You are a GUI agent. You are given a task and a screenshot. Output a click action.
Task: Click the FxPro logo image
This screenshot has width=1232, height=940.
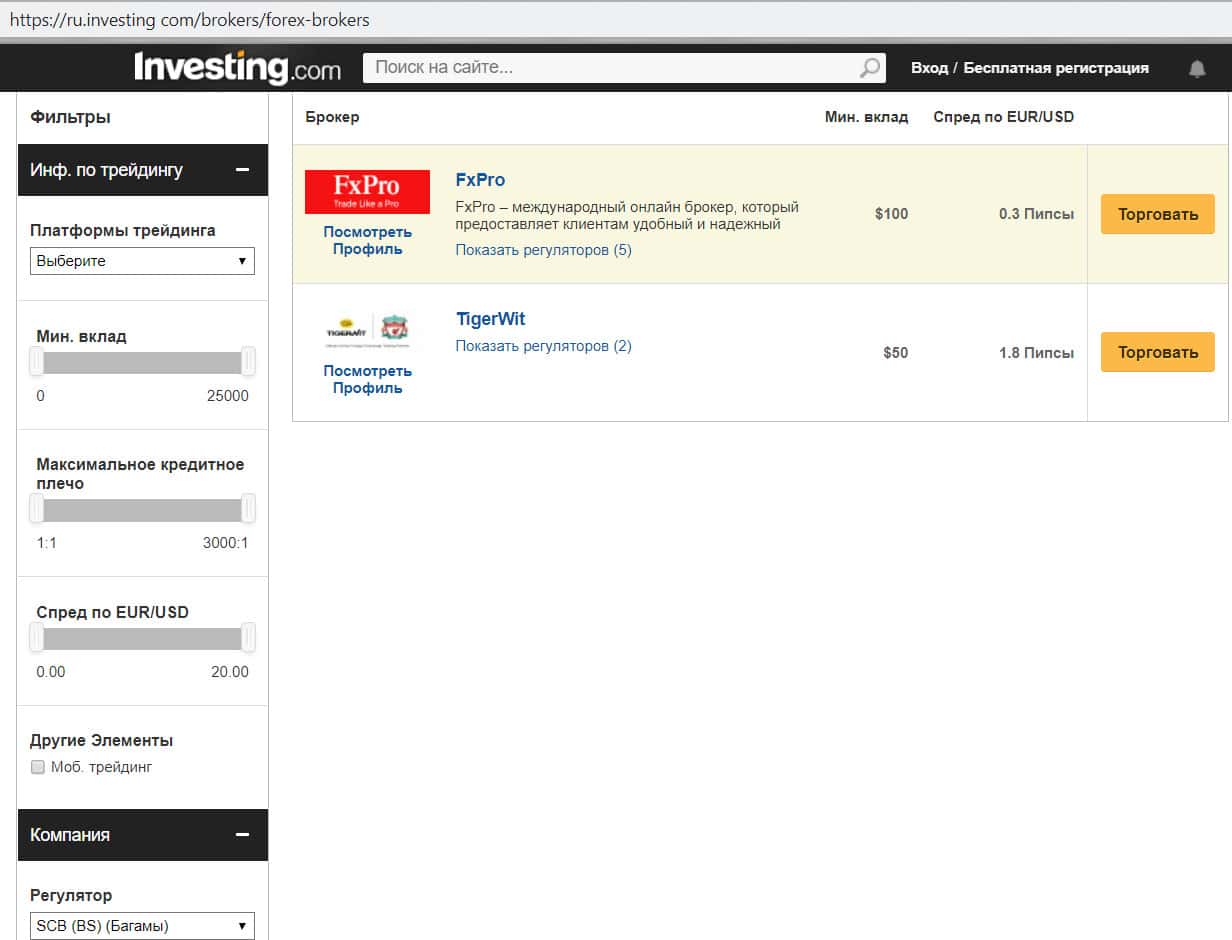click(367, 192)
